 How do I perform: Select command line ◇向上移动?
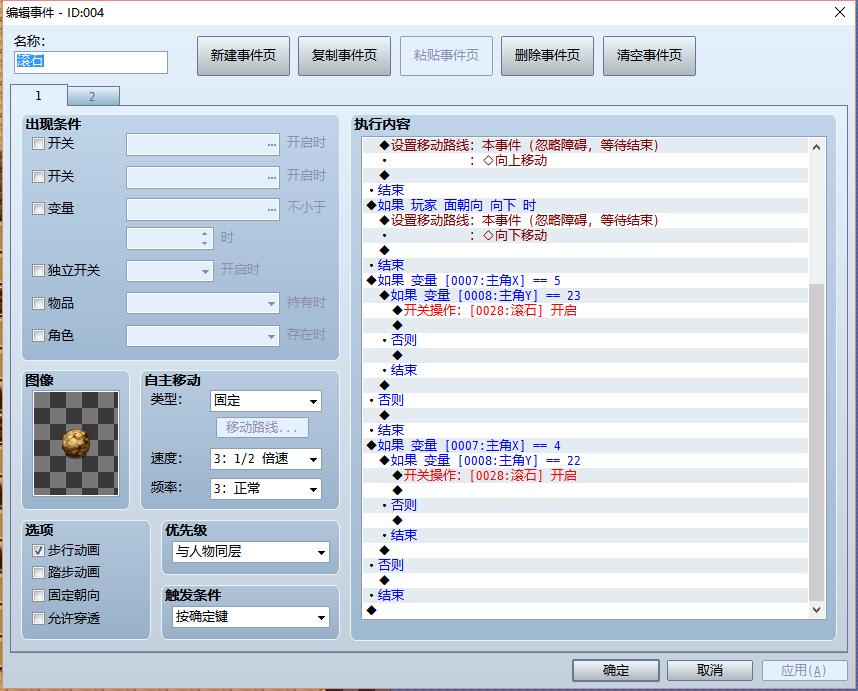(585, 160)
